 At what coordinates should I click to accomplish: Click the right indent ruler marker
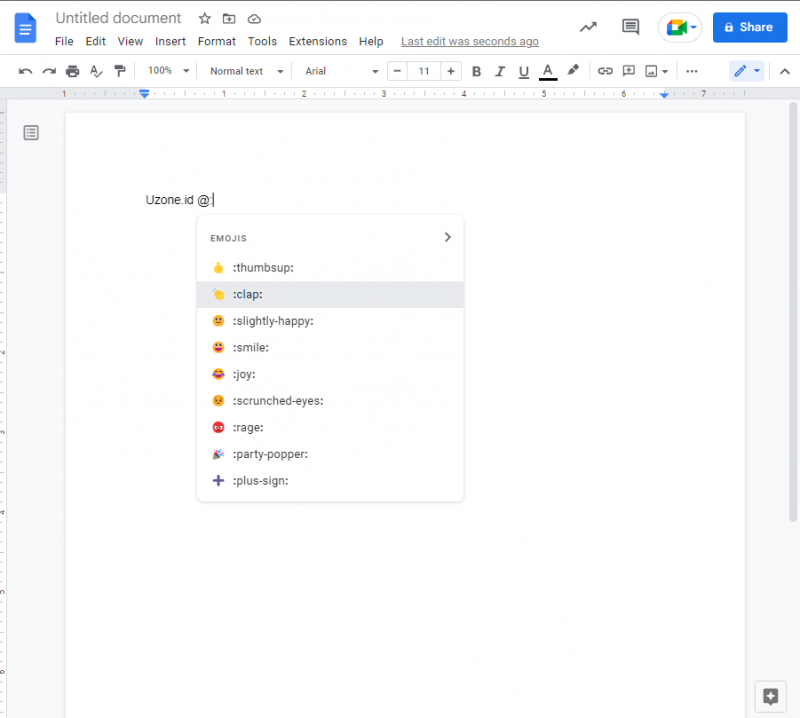pyautogui.click(x=664, y=95)
